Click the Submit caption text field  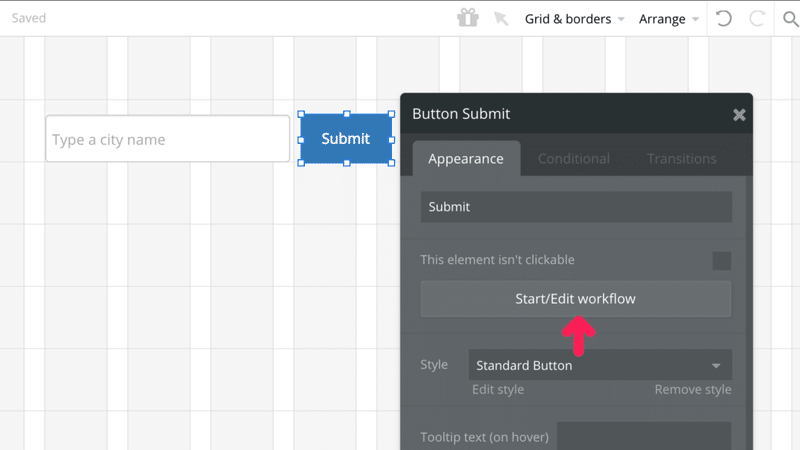(576, 207)
